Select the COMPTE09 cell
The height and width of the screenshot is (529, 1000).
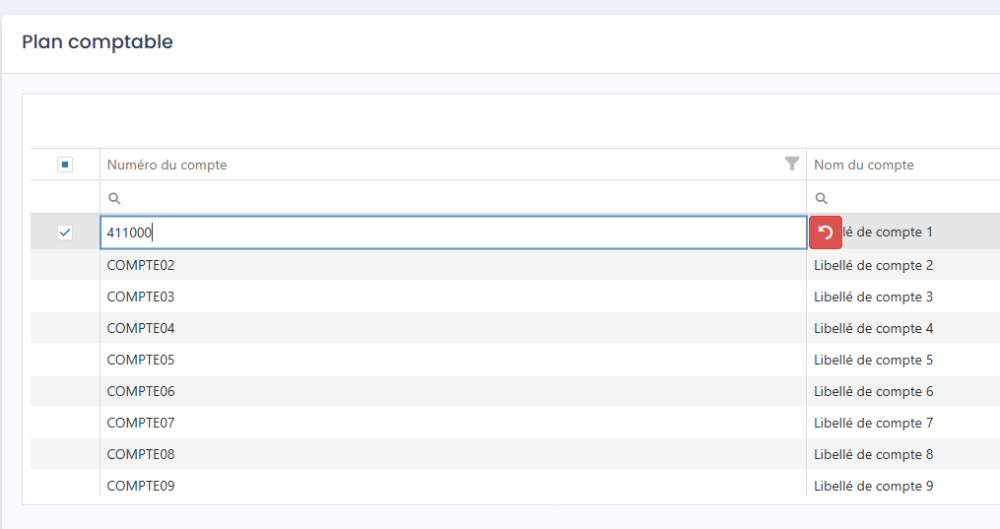pos(453,486)
